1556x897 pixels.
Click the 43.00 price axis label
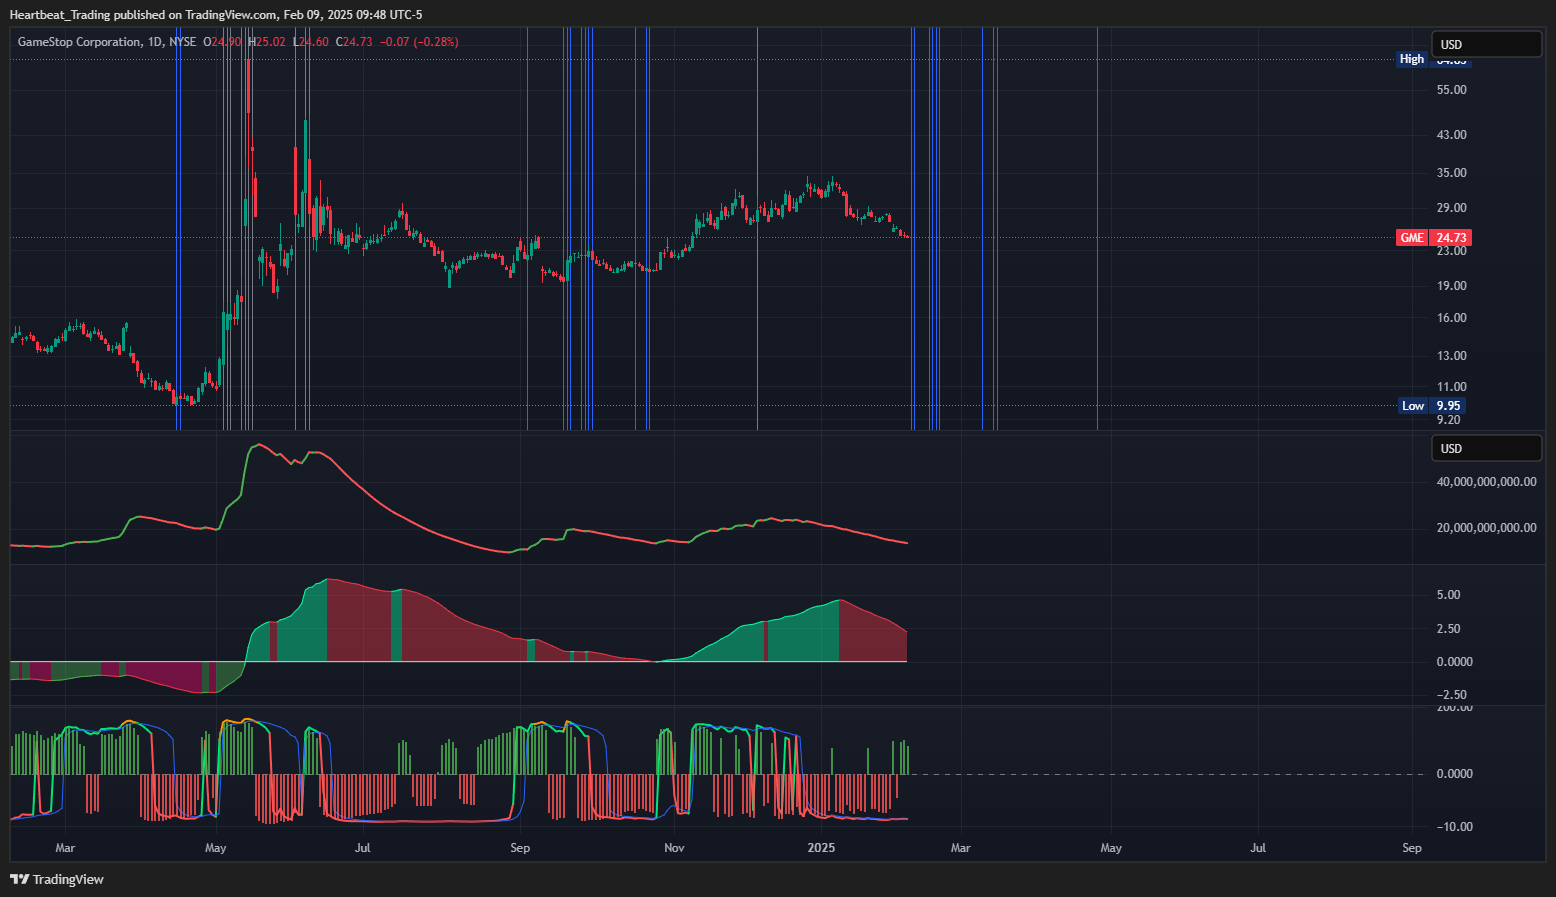1451,135
